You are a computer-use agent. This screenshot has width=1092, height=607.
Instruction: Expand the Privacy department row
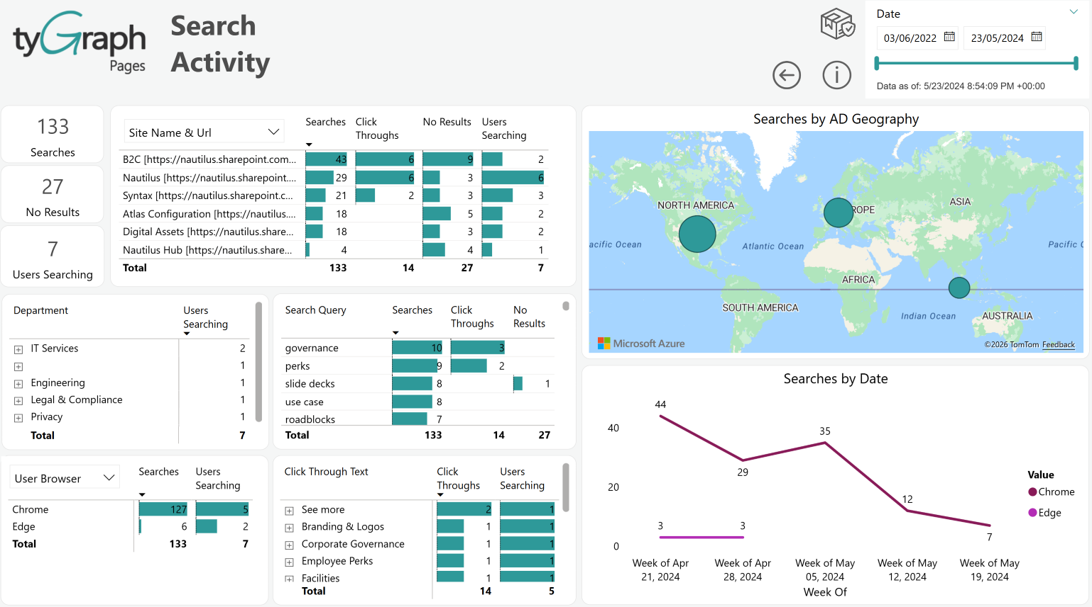click(18, 418)
